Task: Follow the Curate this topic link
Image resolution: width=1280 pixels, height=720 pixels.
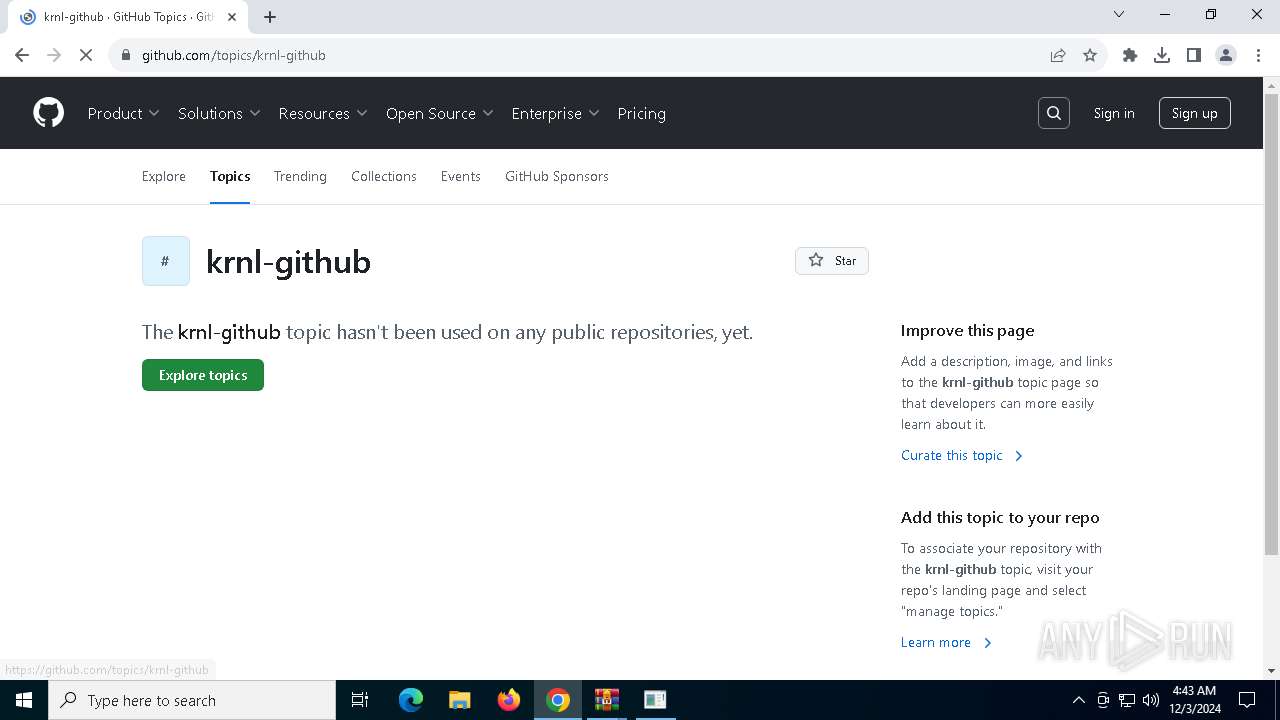Action: click(x=962, y=455)
